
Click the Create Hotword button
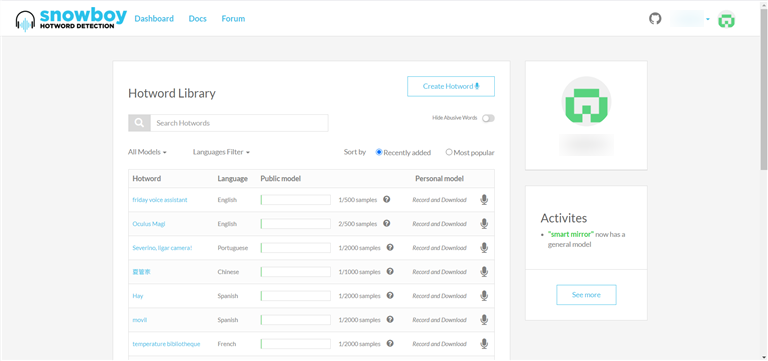[x=451, y=86]
